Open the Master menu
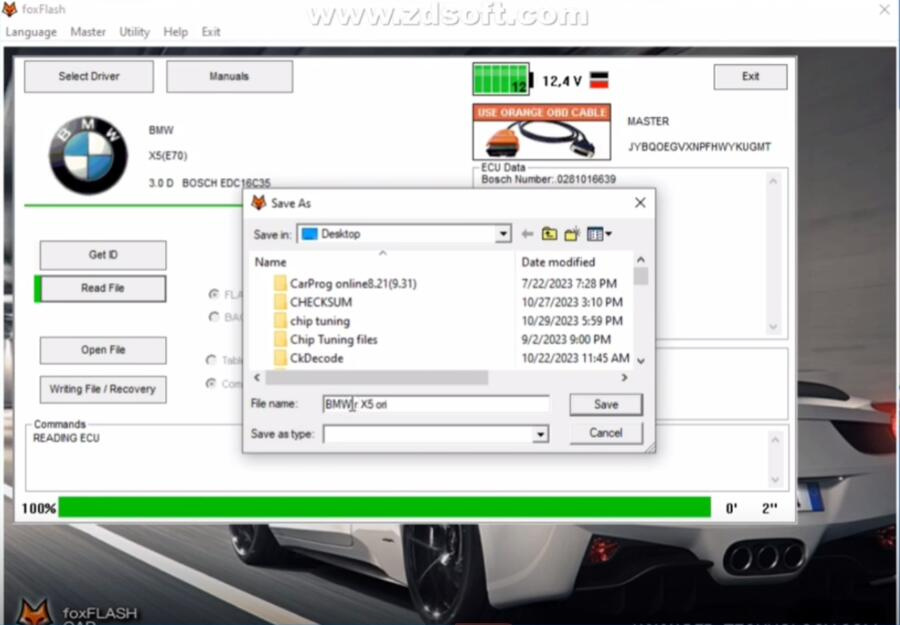This screenshot has height=625, width=900. coord(88,32)
